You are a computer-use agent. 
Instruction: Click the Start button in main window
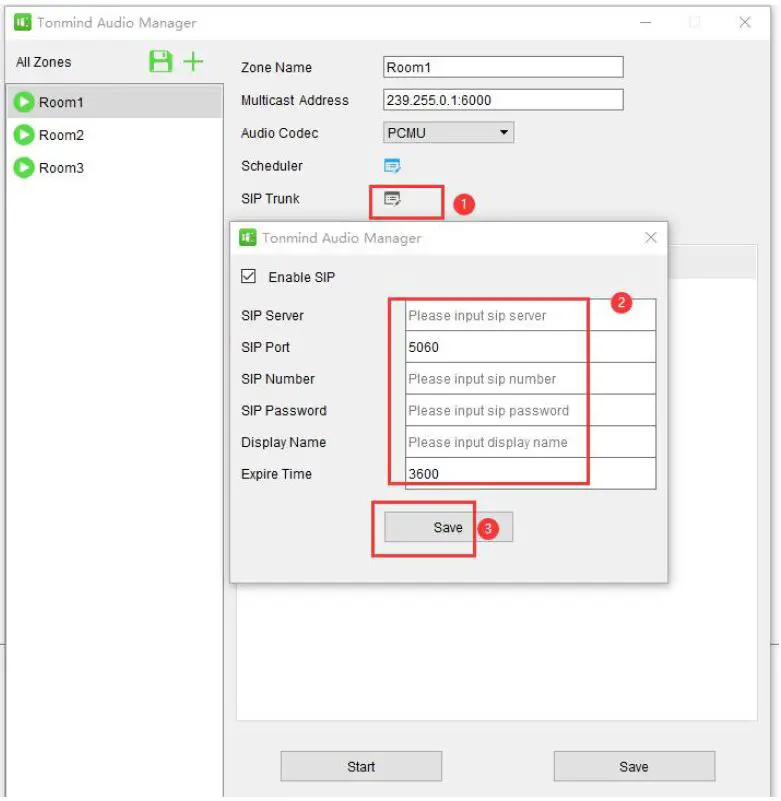point(361,766)
